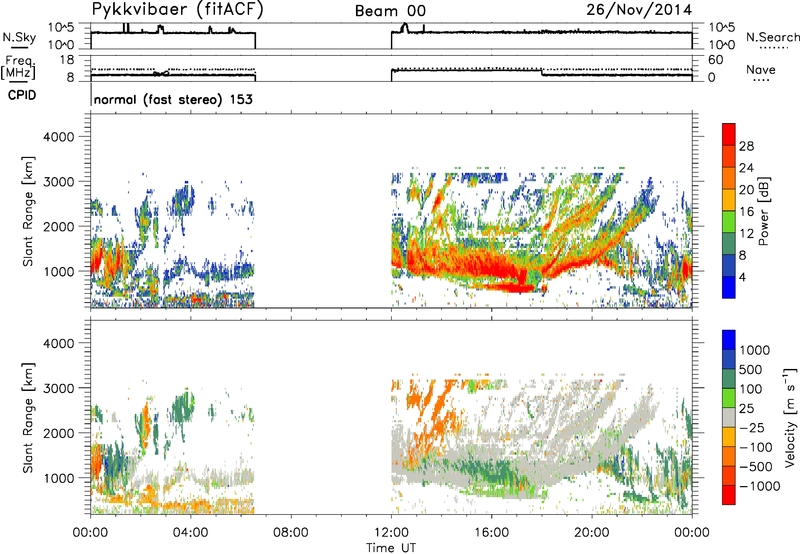Click the 'normal (fast stereo) 153' text

coord(173,99)
